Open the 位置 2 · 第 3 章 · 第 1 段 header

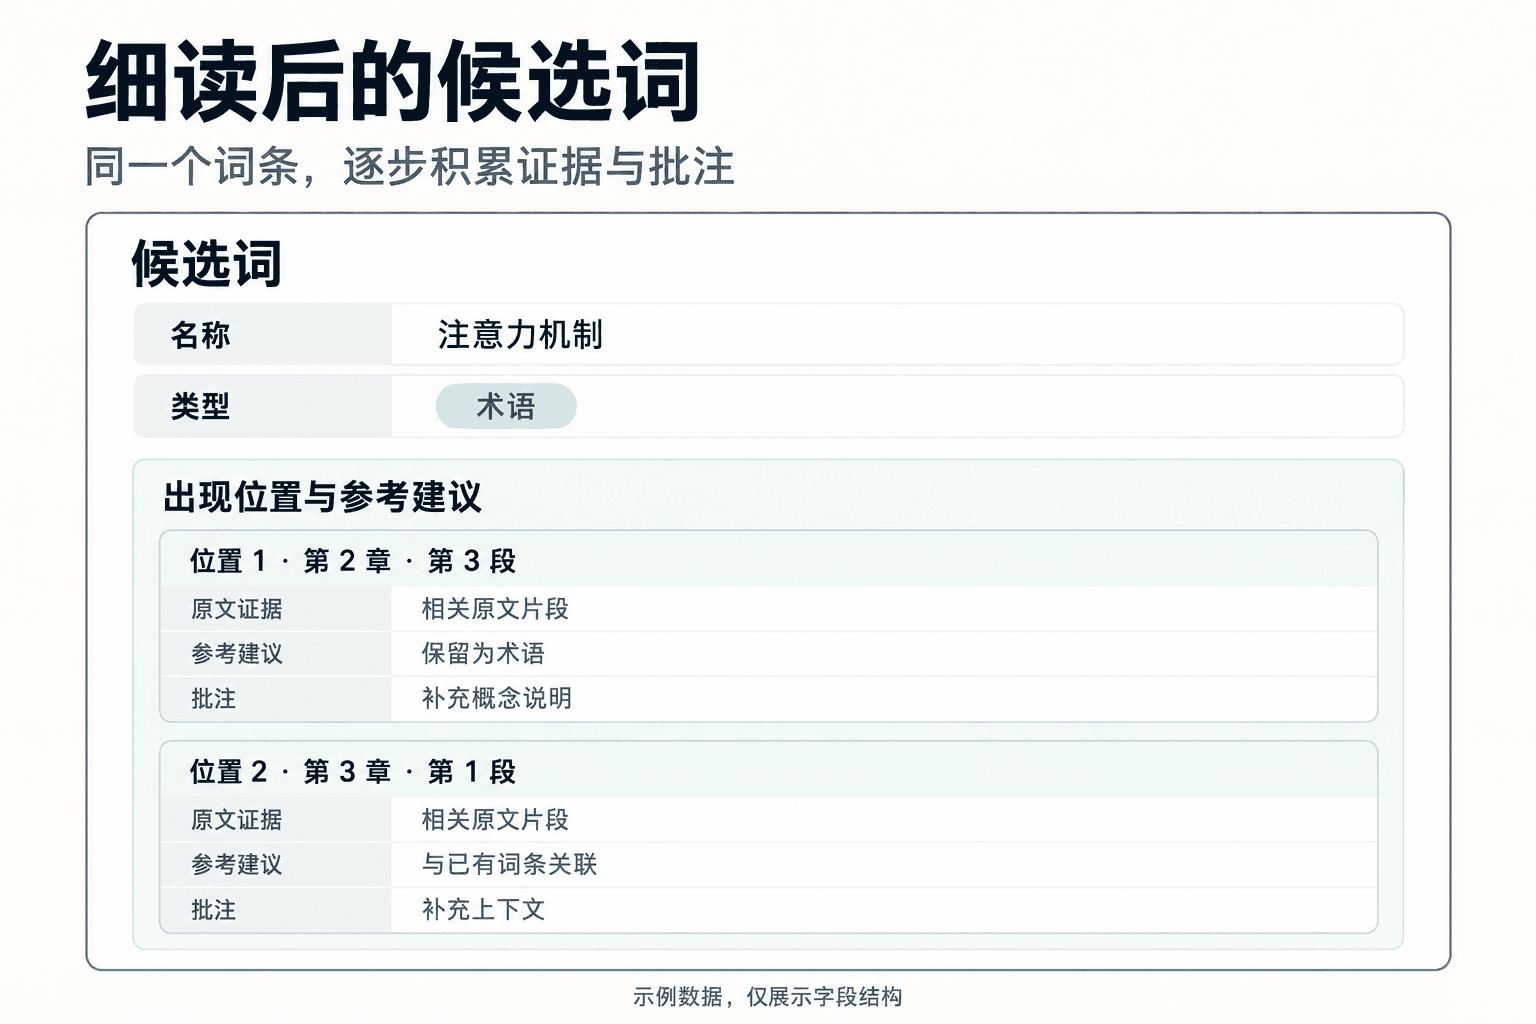tap(768, 771)
